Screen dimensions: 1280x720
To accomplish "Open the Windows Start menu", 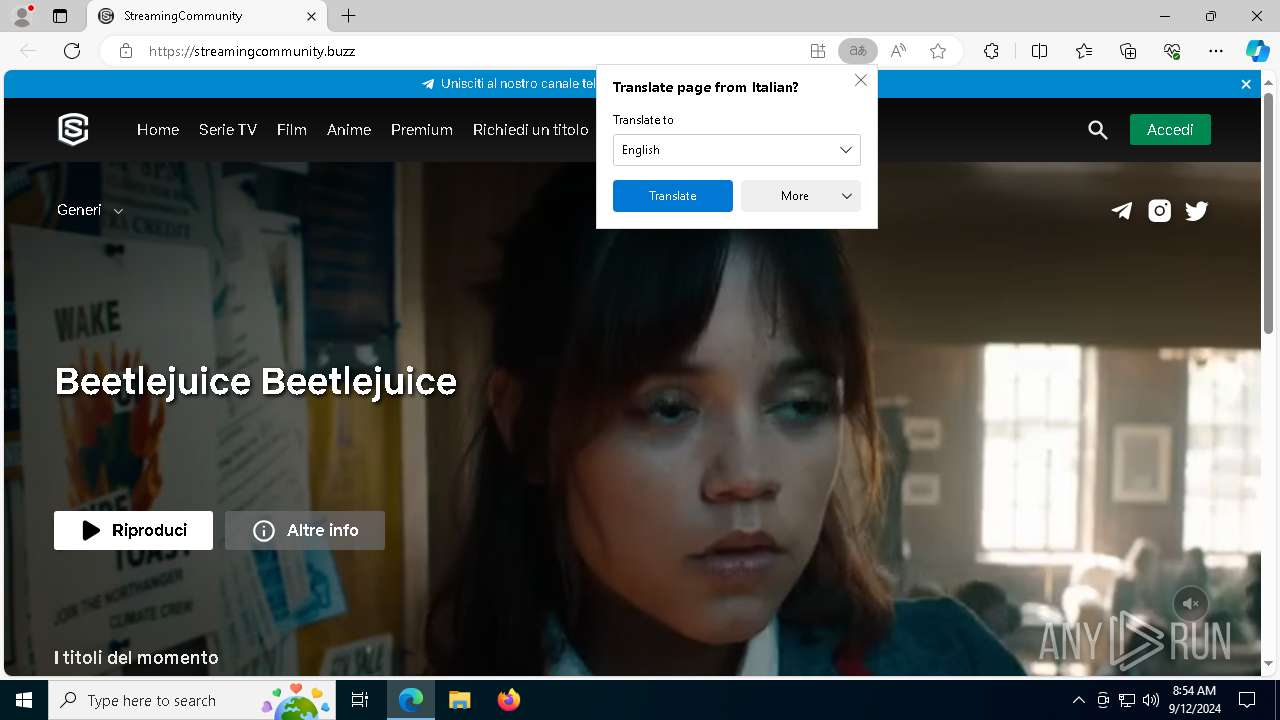I will [24, 700].
